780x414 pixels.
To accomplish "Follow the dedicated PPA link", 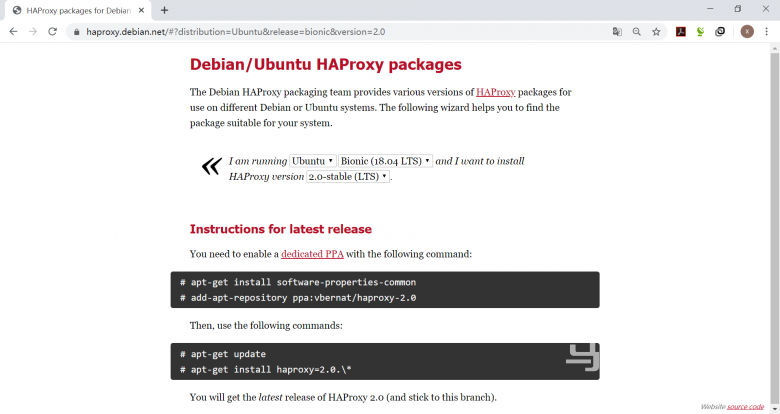I will point(312,254).
